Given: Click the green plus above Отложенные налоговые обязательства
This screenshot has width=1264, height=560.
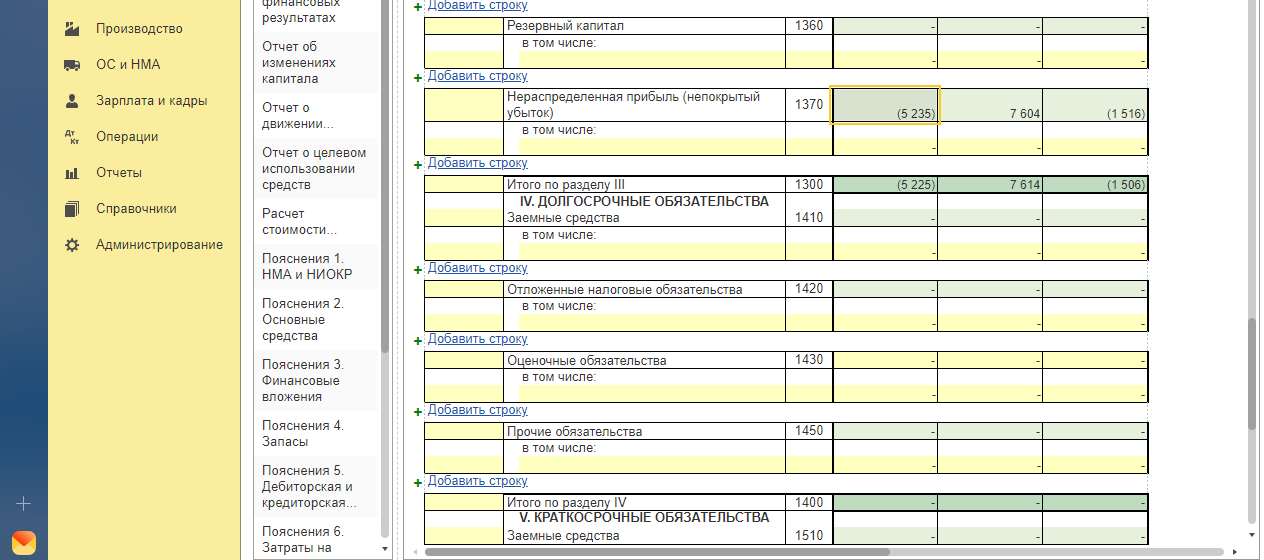Looking at the screenshot, I should [418, 269].
